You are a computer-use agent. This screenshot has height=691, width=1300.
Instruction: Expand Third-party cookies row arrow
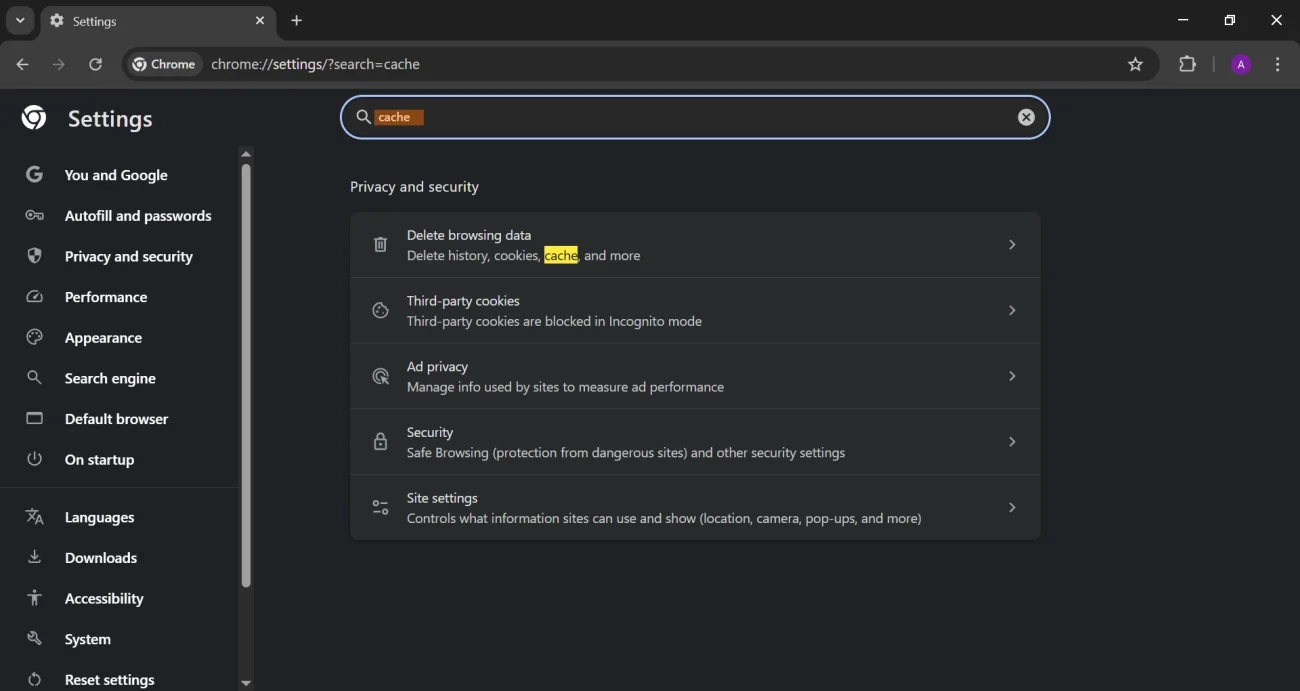pos(1012,311)
